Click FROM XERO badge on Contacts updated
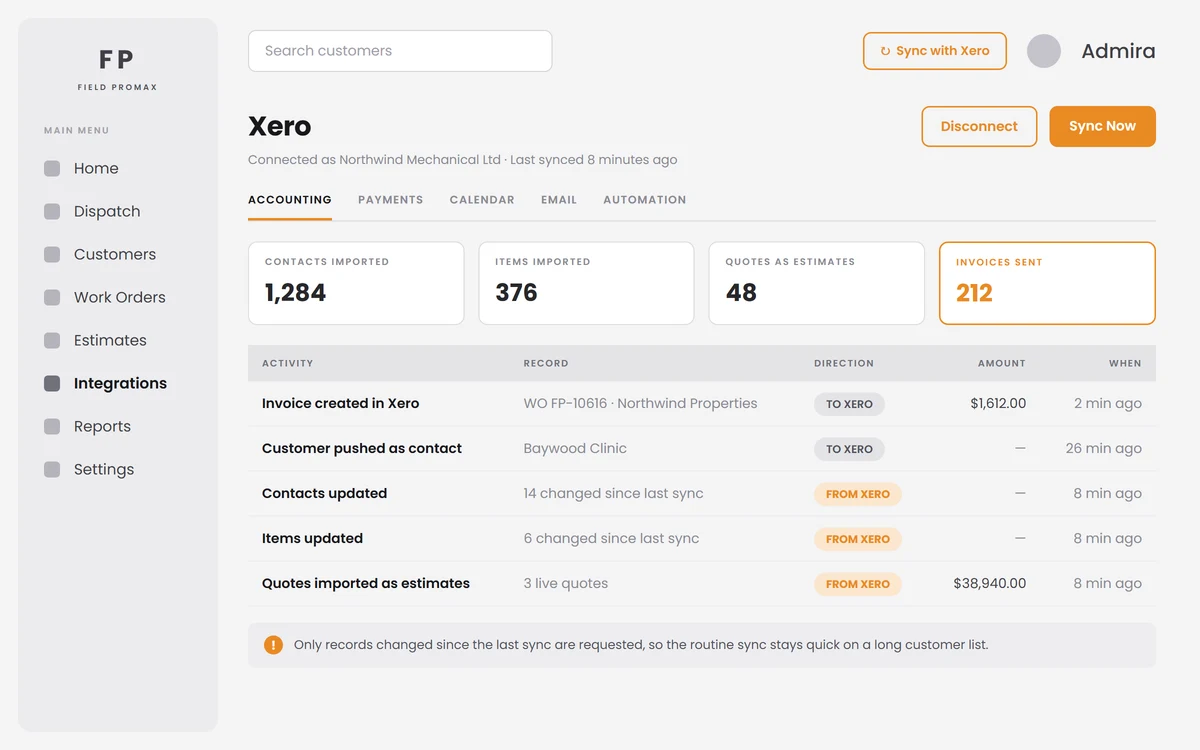The image size is (1200, 750). pos(858,494)
